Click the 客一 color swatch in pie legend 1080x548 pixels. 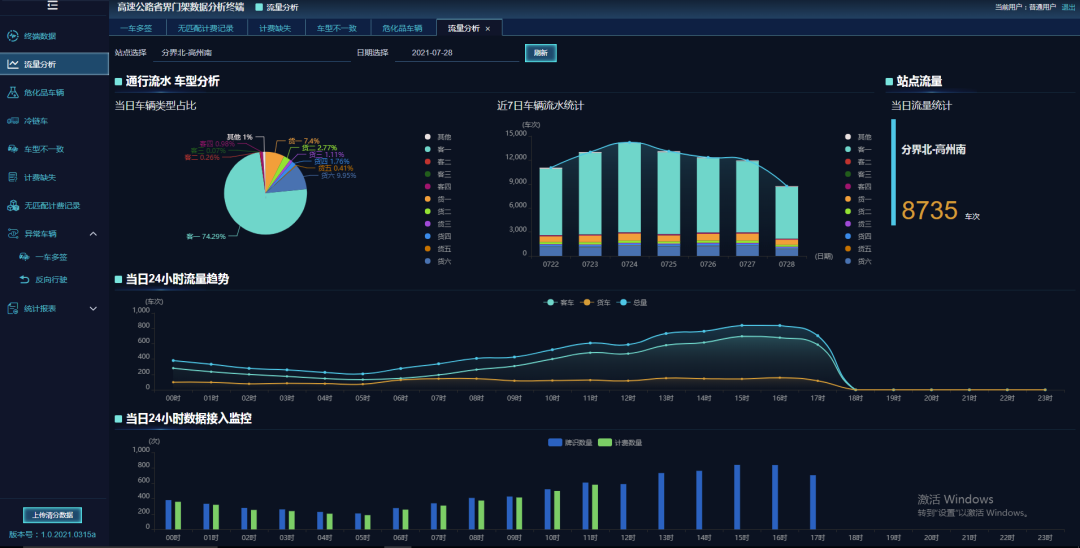coord(428,149)
